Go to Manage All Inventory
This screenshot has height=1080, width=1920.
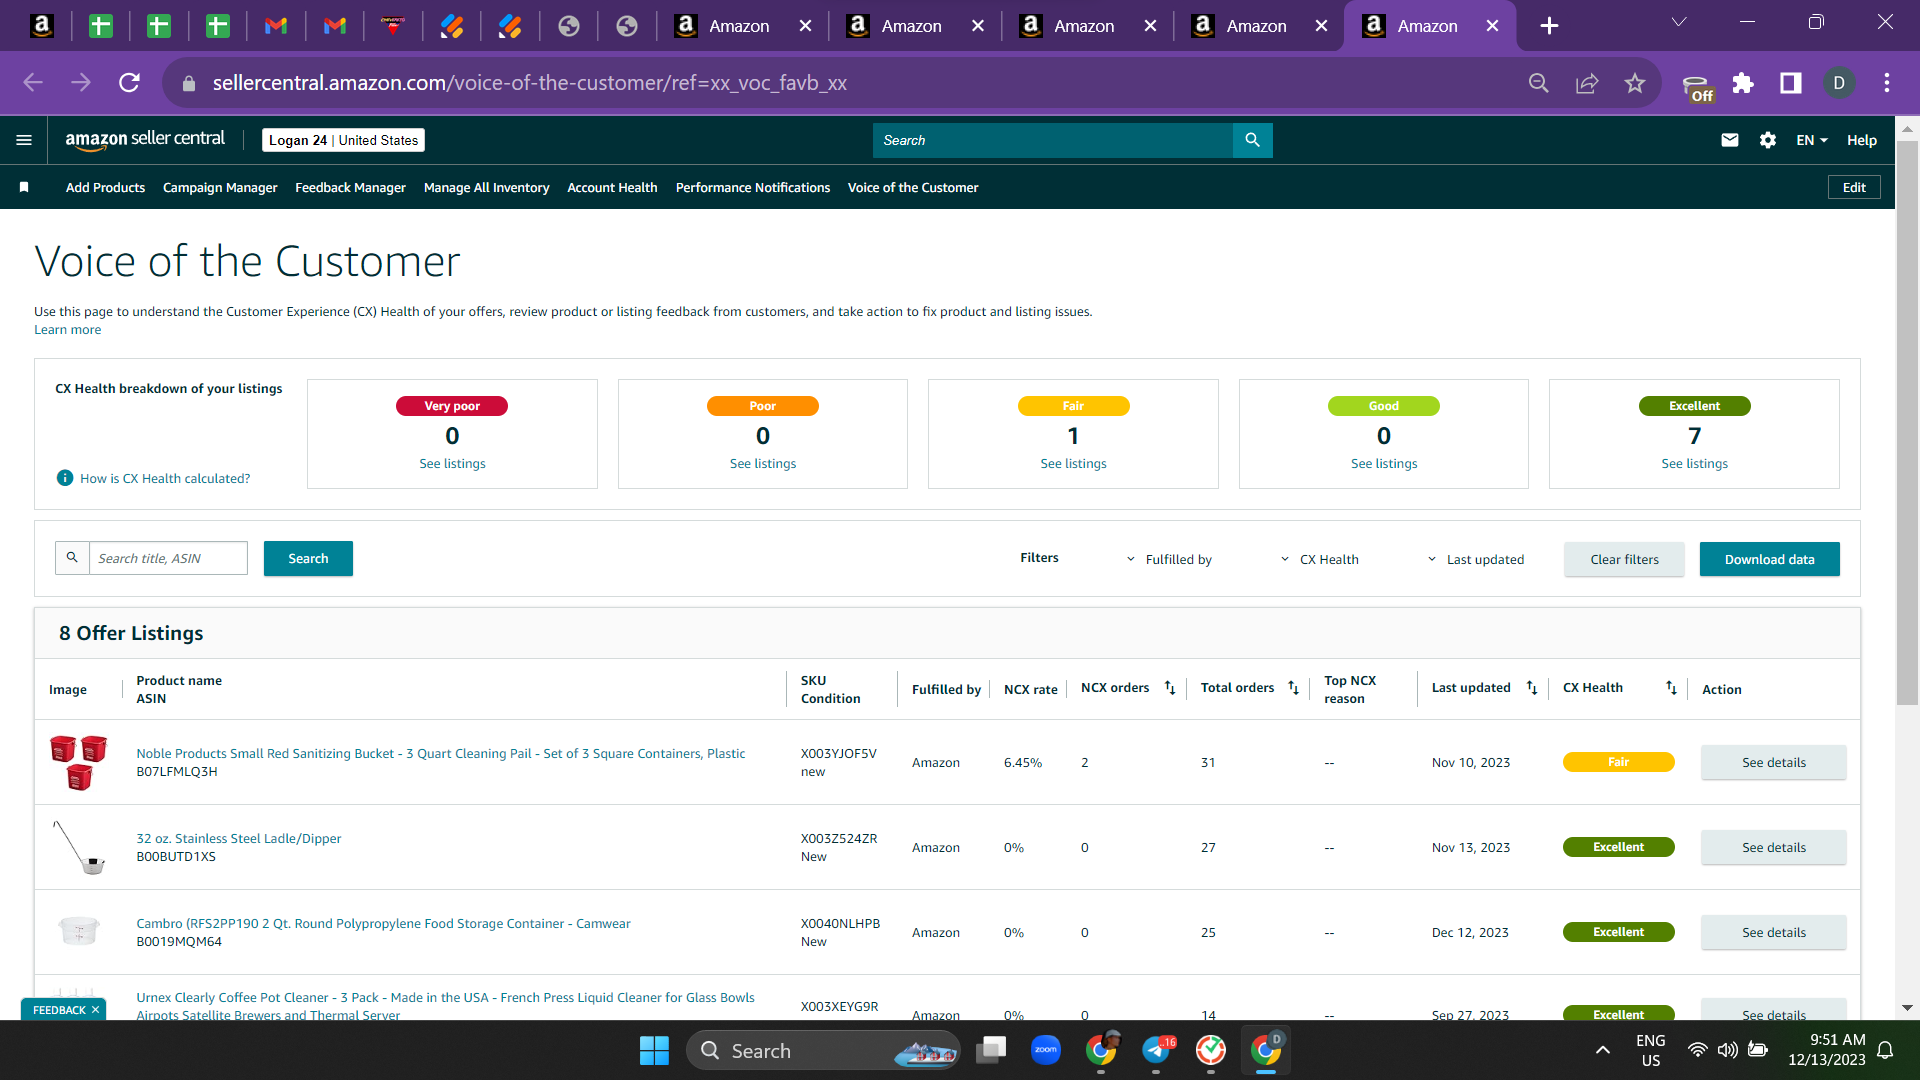coord(486,187)
